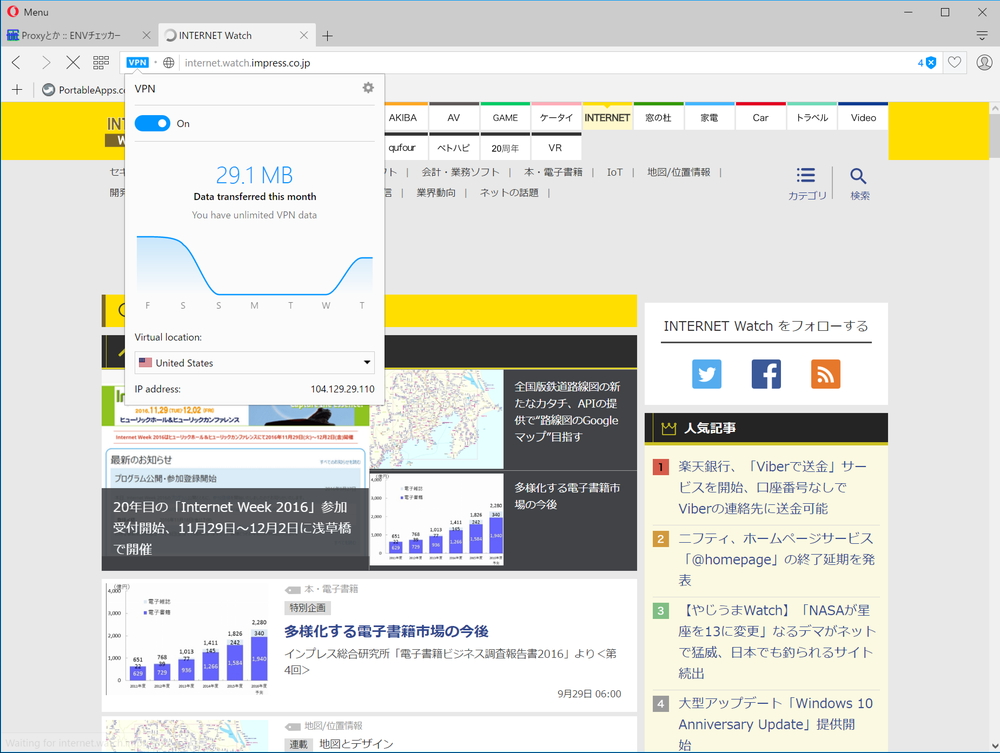The height and width of the screenshot is (753, 1000).
Task: Open the 本・電子書籍 category link in navigation
Action: pyautogui.click(x=553, y=172)
